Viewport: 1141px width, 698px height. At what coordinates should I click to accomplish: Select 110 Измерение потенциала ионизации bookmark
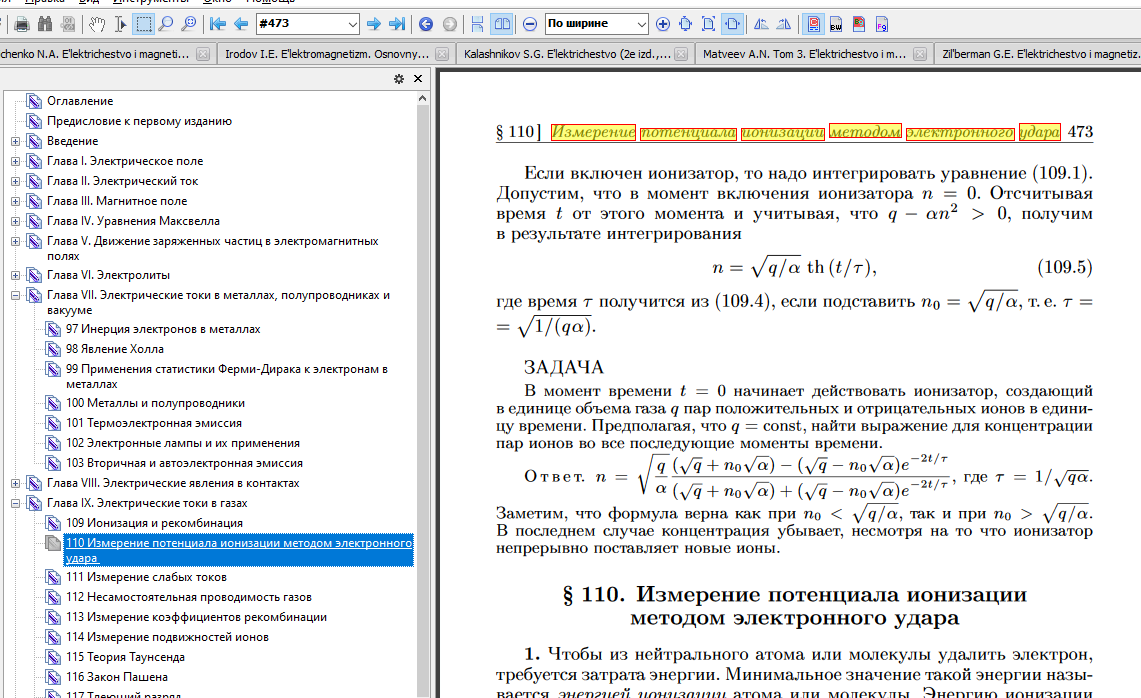[239, 550]
